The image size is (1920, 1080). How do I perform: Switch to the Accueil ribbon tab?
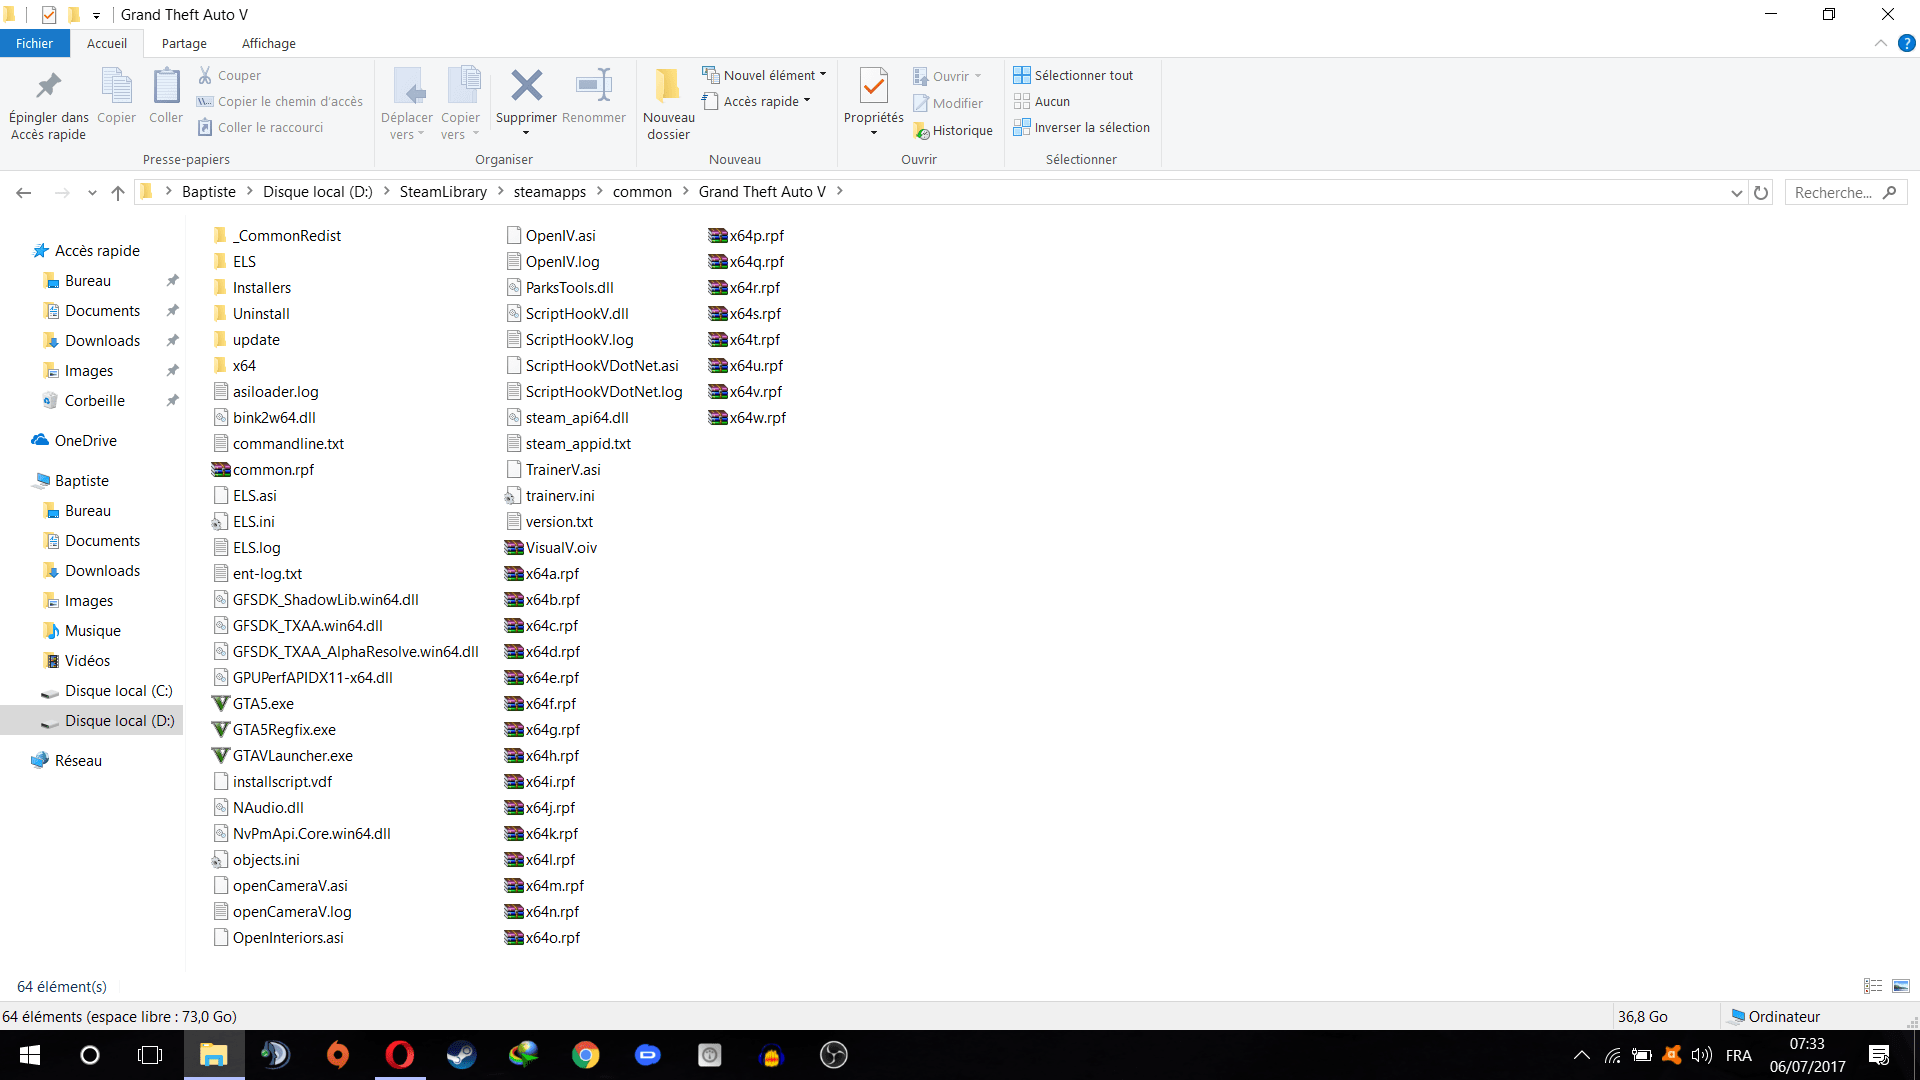107,43
